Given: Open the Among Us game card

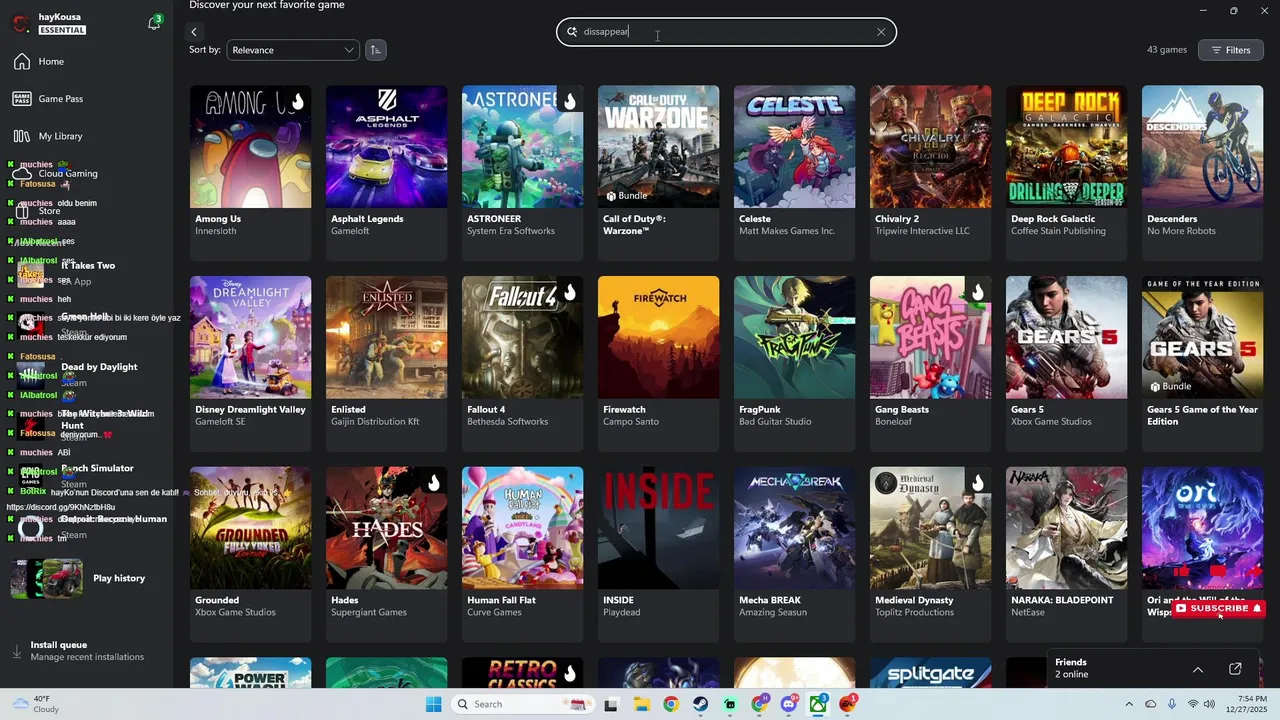Looking at the screenshot, I should tap(250, 172).
